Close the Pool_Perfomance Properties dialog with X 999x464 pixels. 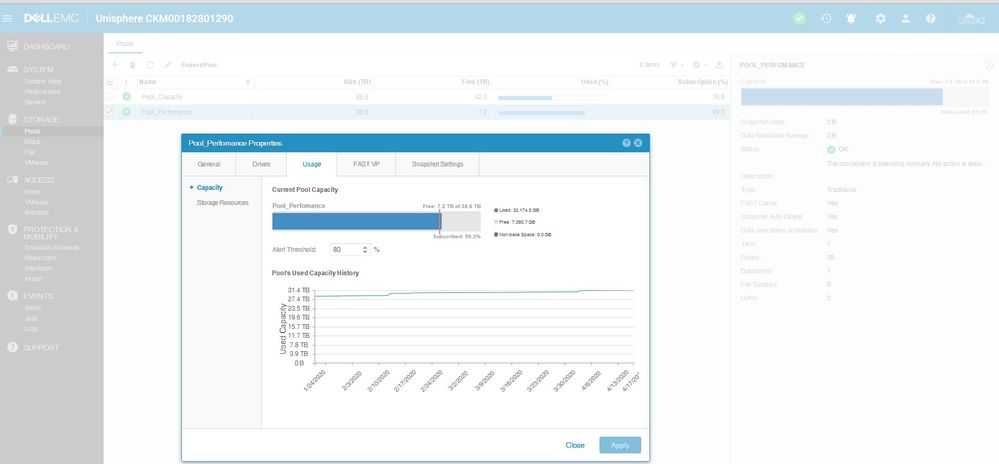(638, 143)
